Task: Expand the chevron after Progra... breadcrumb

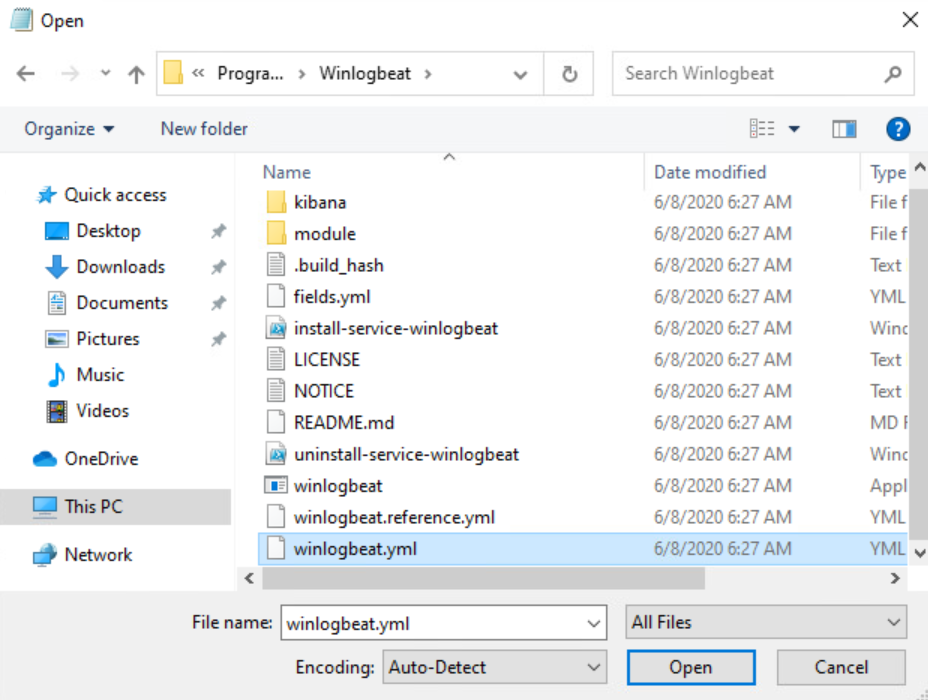Action: (302, 74)
